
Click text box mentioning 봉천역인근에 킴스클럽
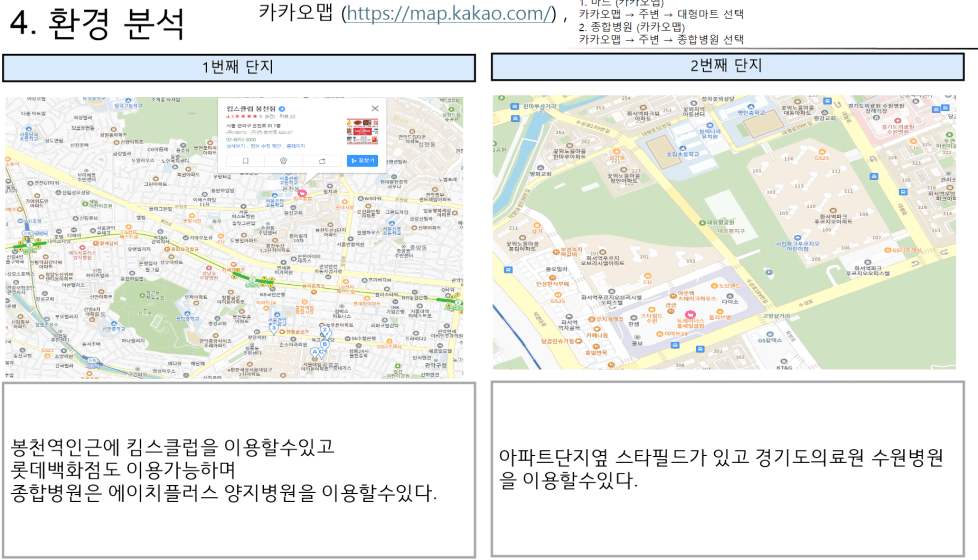[239, 470]
